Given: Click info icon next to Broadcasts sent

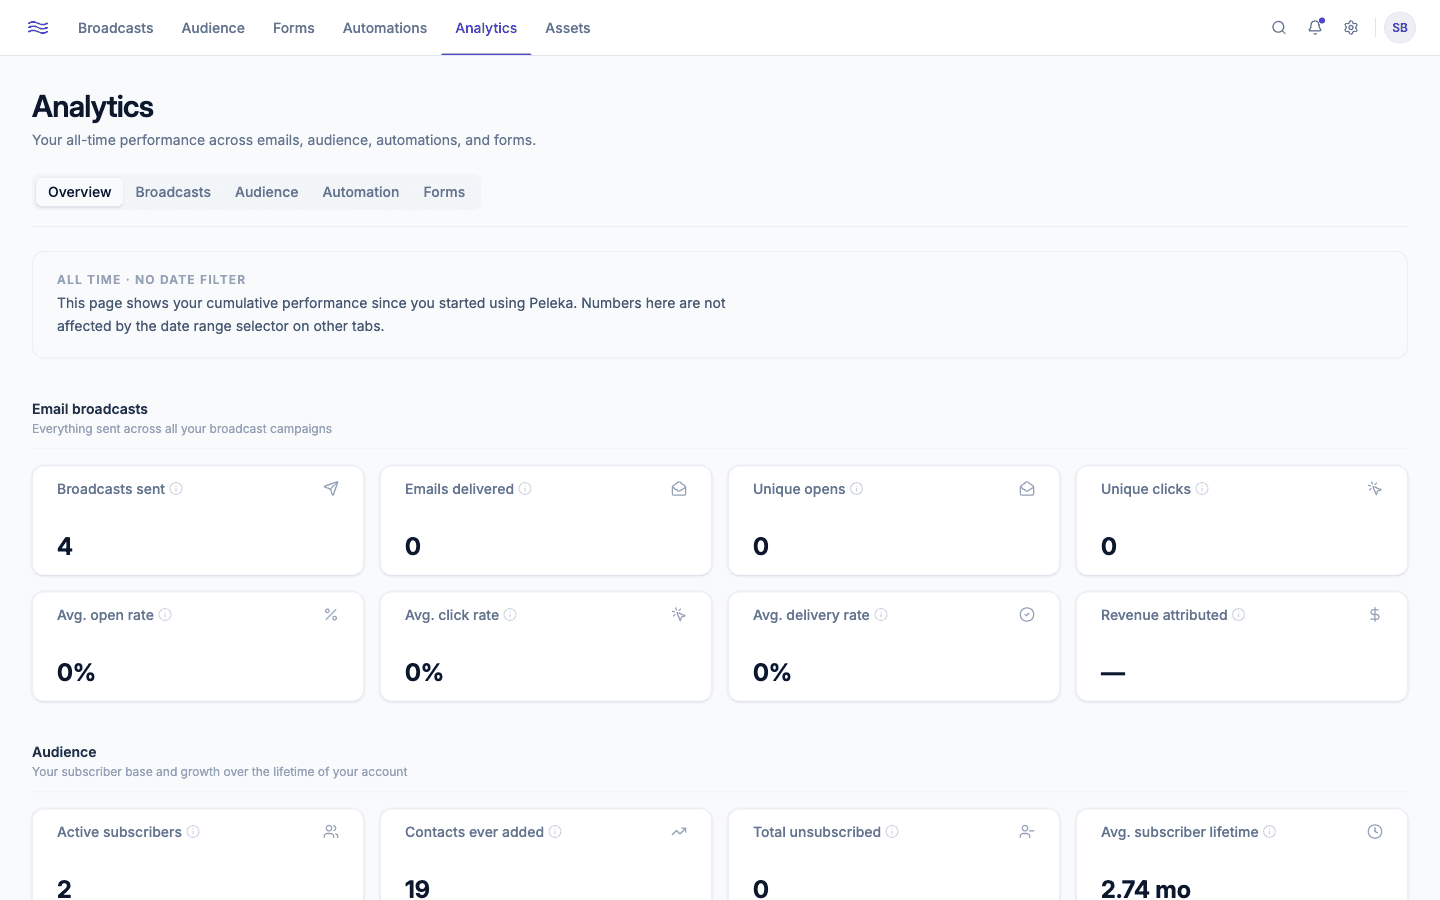Looking at the screenshot, I should click(x=176, y=489).
